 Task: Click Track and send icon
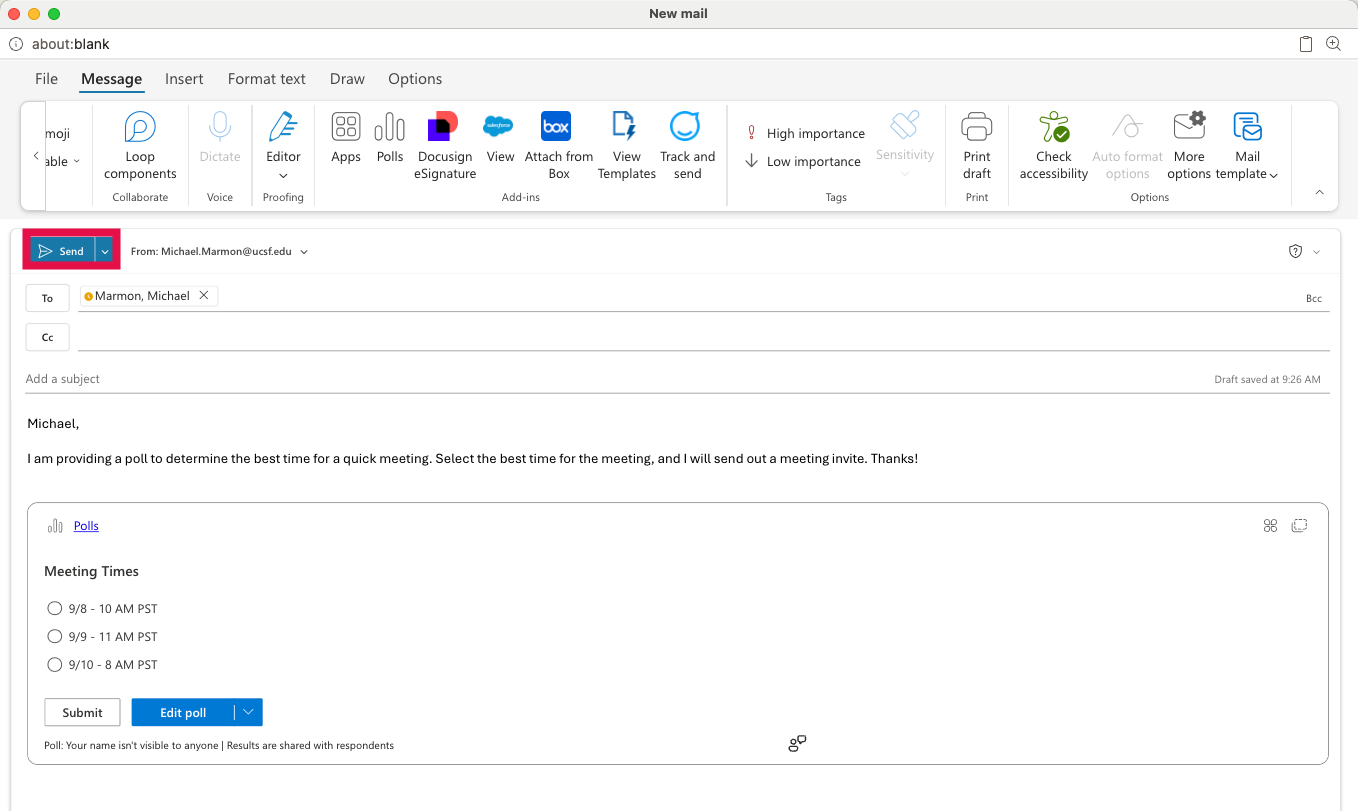pos(685,127)
